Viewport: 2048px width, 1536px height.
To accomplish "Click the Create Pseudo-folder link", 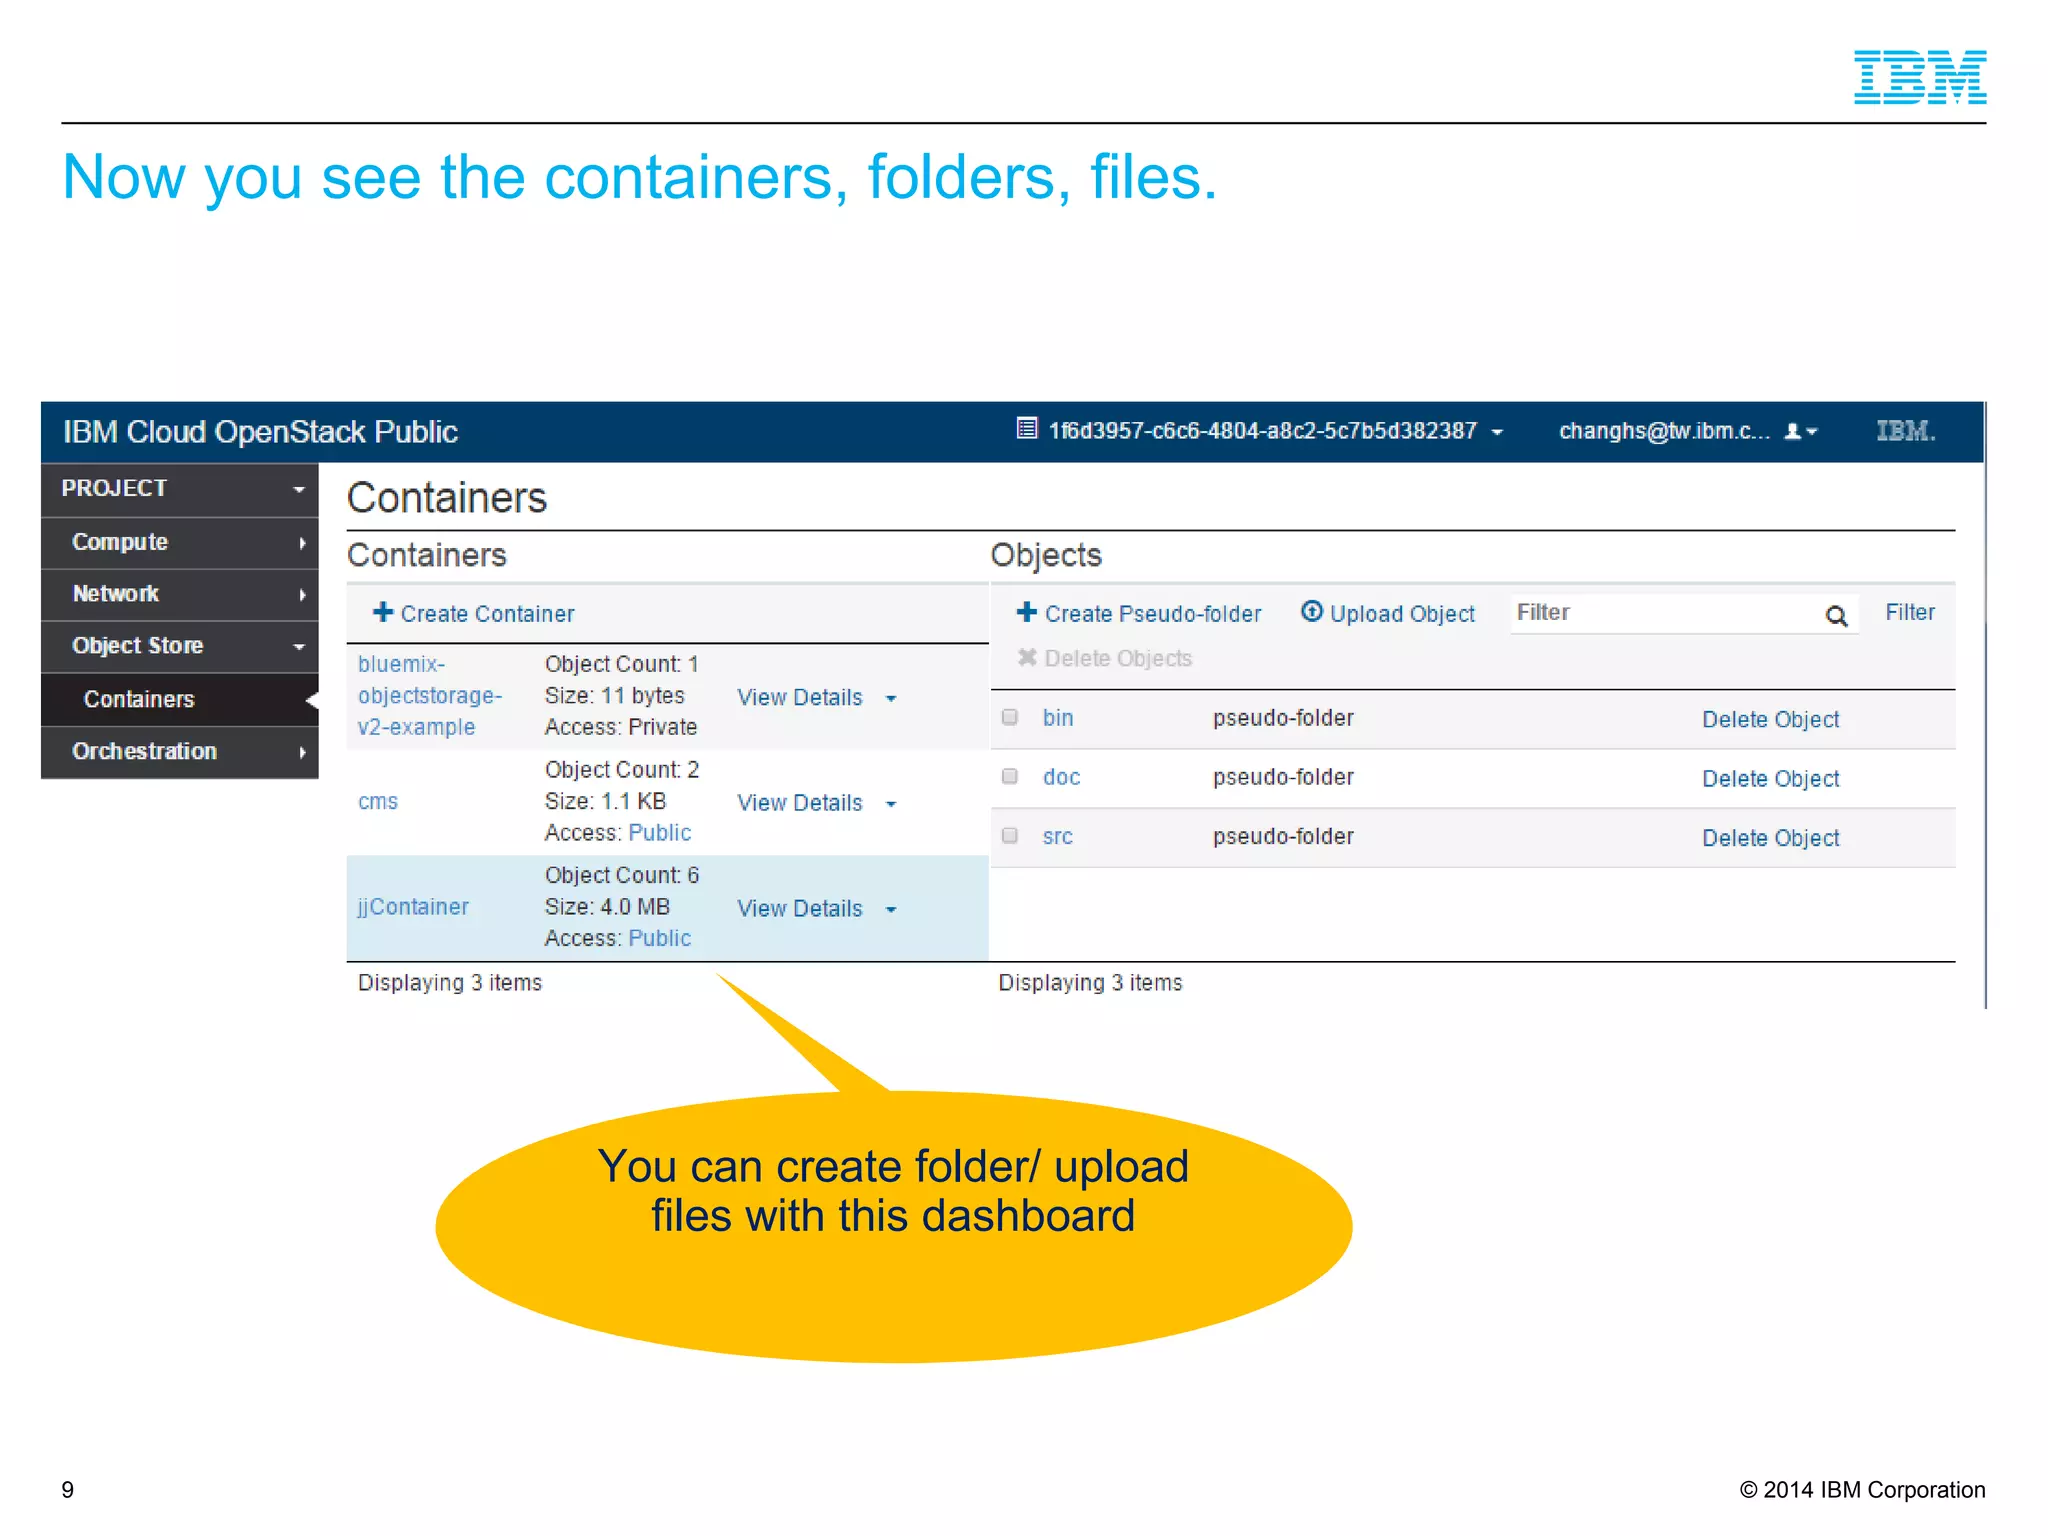I will (1139, 613).
